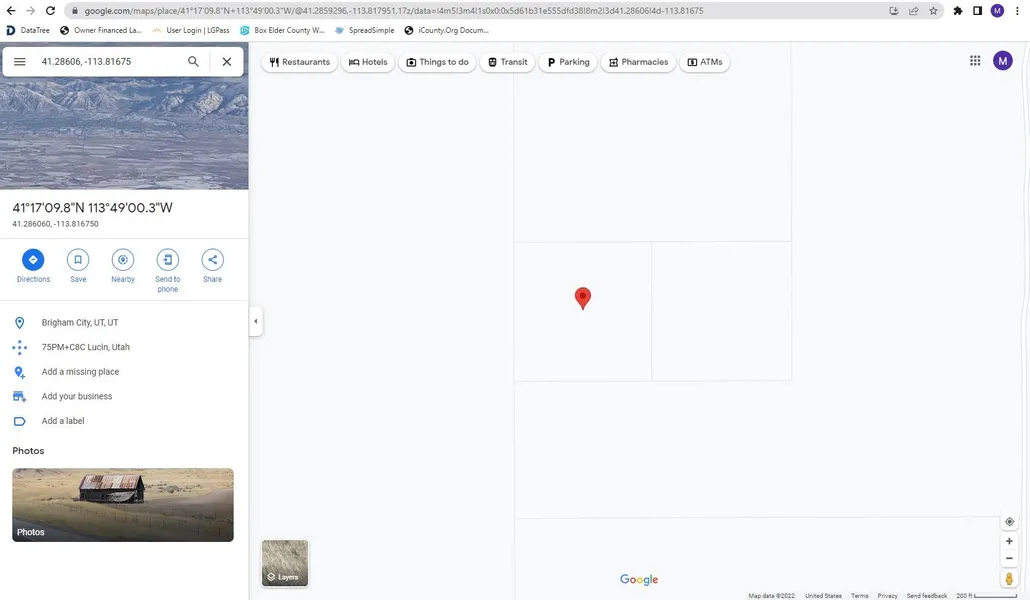Select the Pharmacies category chip
The width and height of the screenshot is (1030, 600).
pyautogui.click(x=638, y=62)
